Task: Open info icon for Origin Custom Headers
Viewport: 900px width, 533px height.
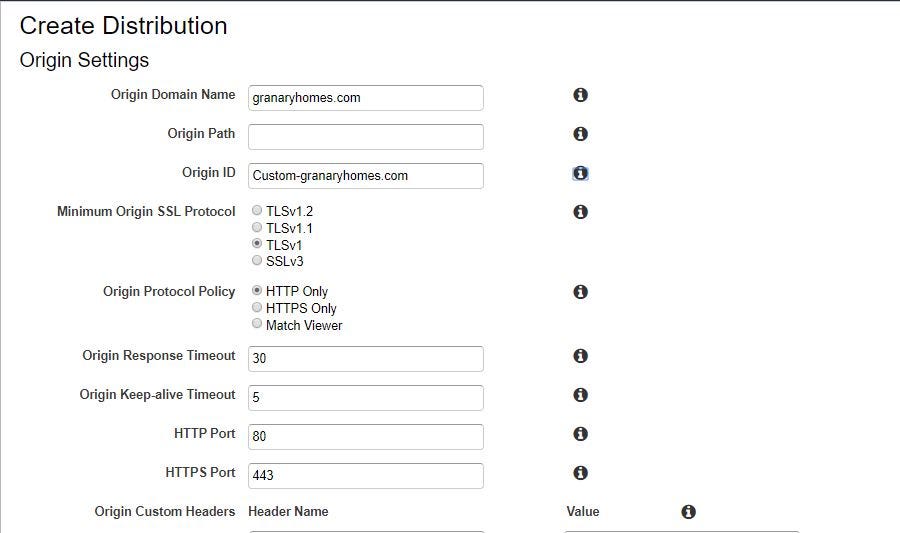Action: coord(688,512)
